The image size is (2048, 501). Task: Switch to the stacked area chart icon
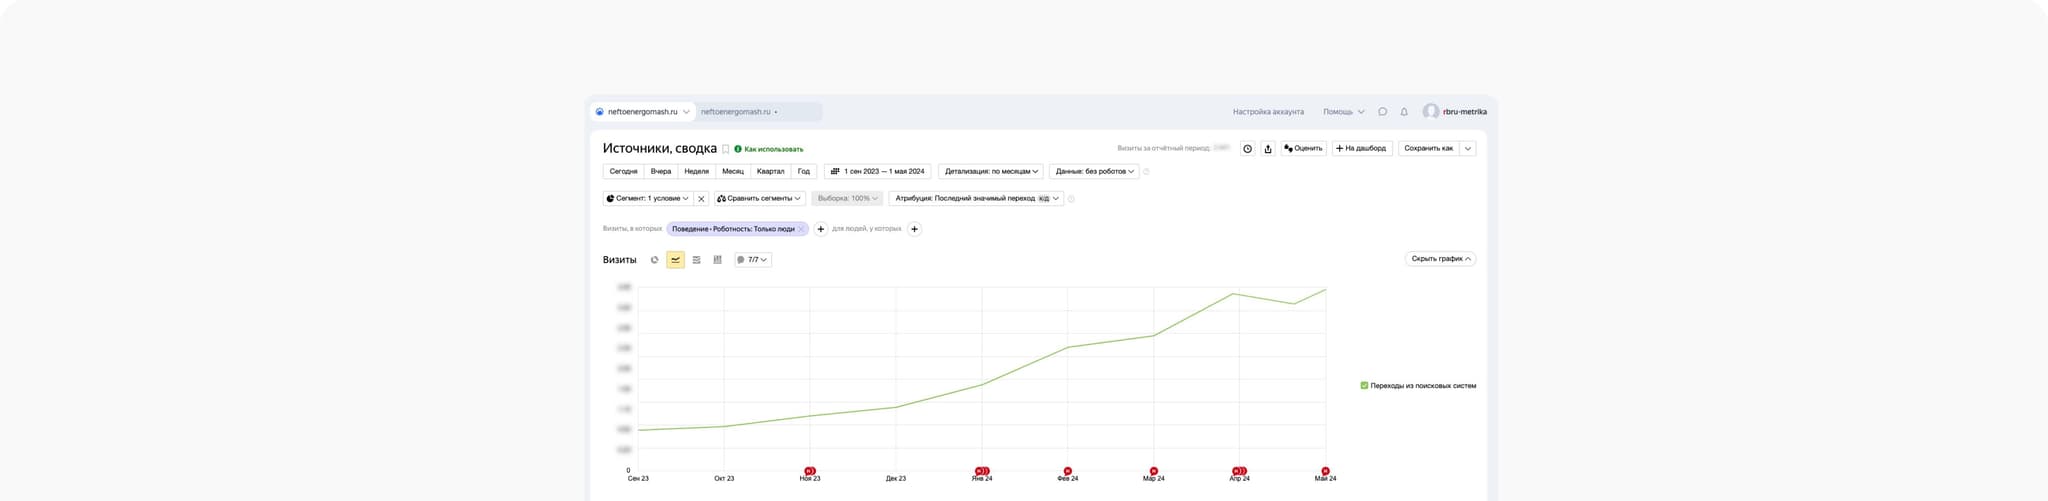(696, 260)
